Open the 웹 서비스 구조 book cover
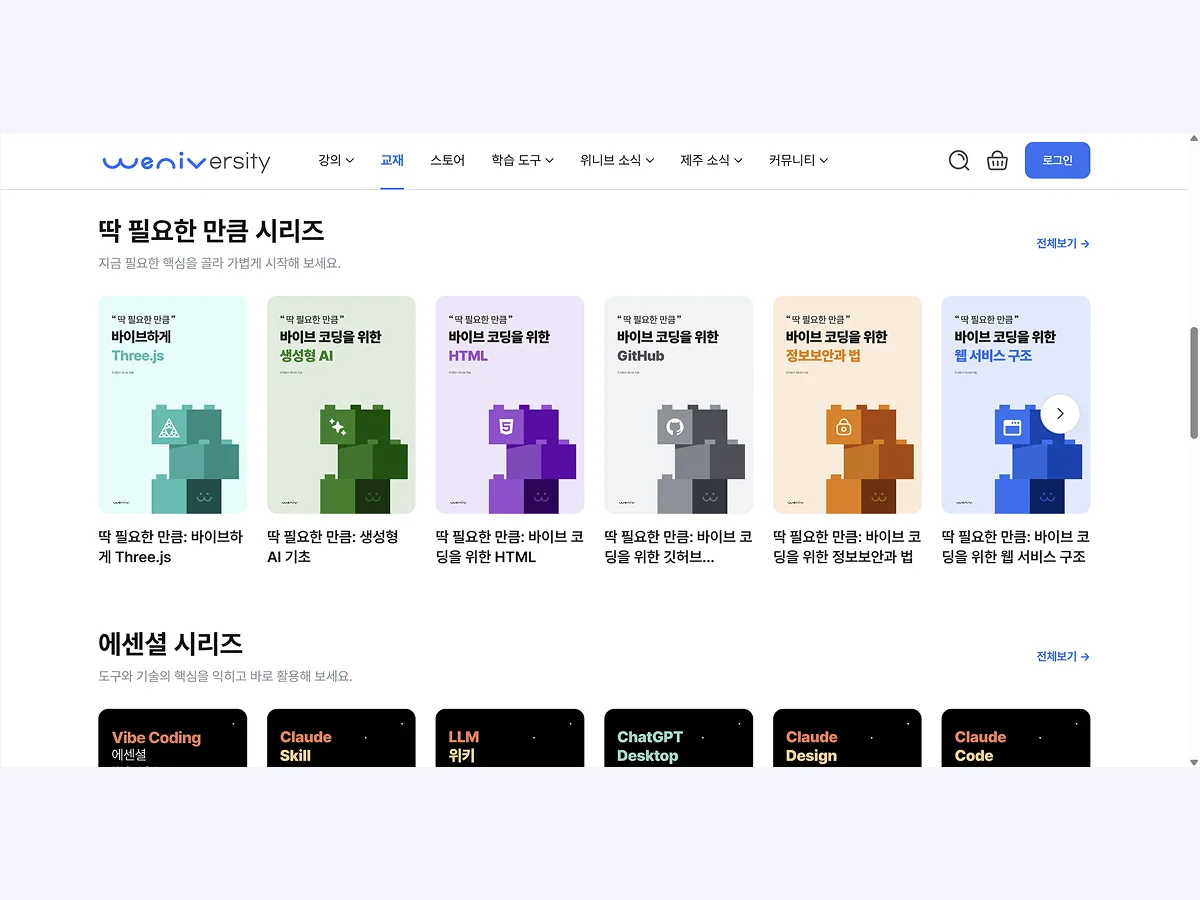This screenshot has width=1200, height=900. (1016, 405)
